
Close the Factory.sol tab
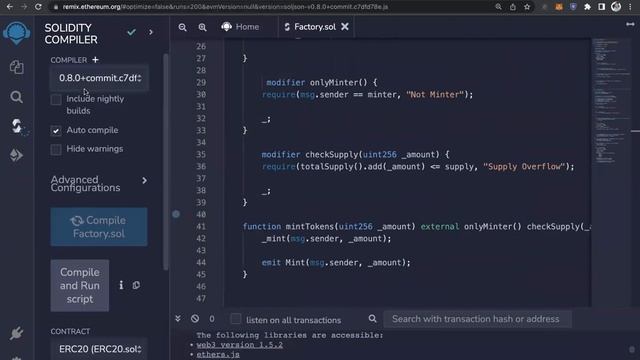coord(345,27)
